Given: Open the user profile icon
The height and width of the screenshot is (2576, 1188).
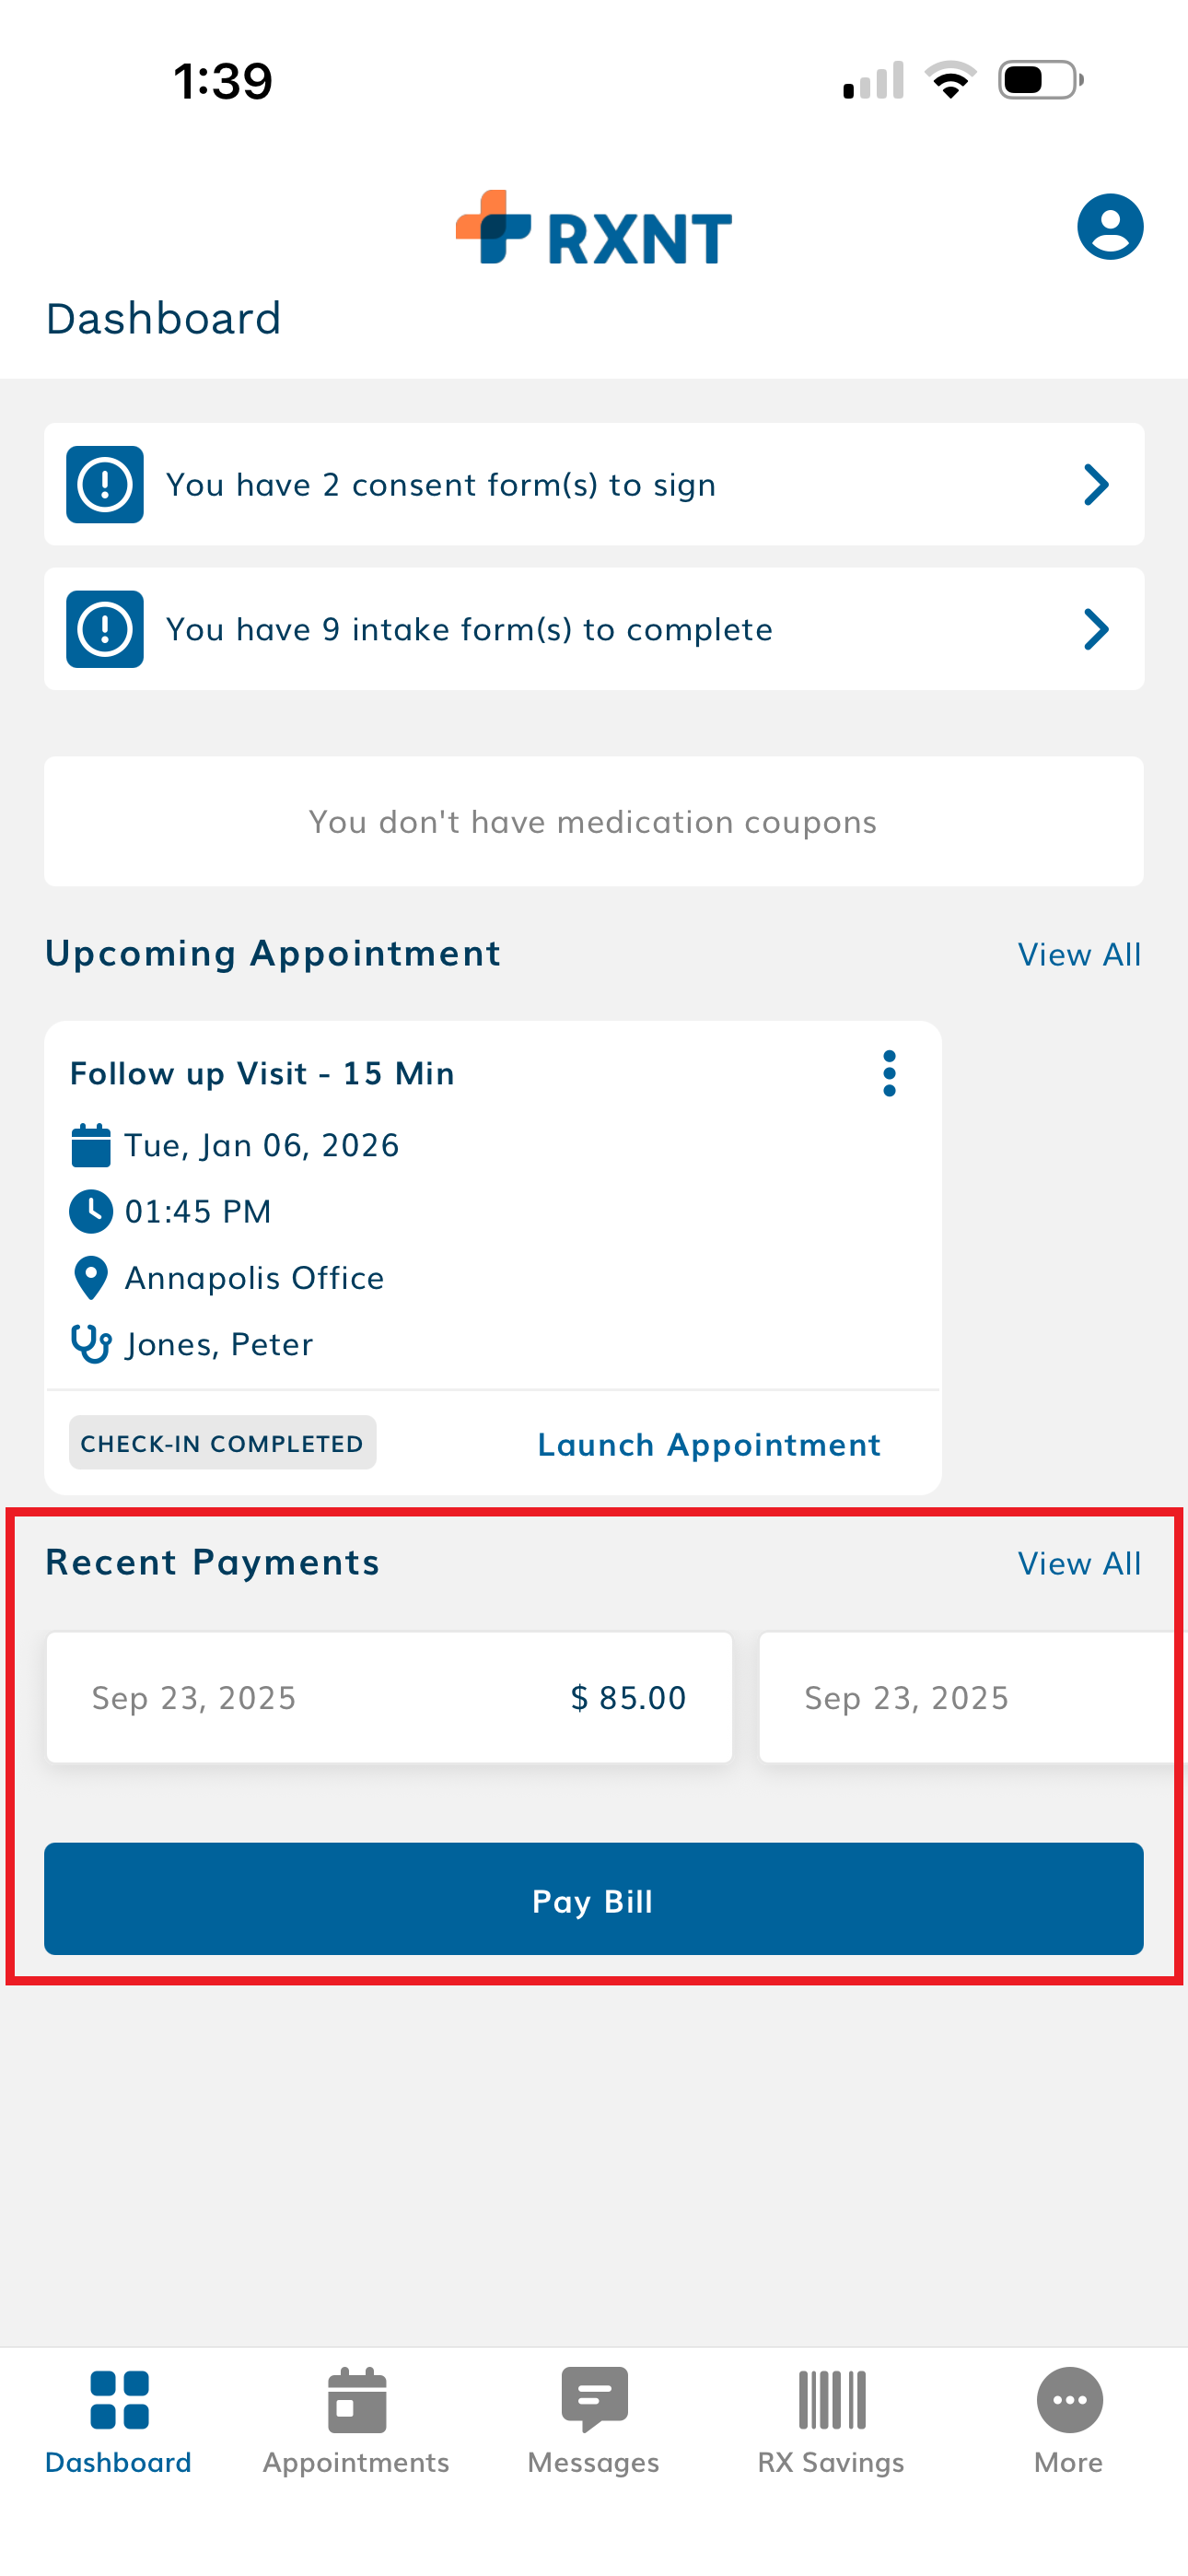Looking at the screenshot, I should point(1109,227).
